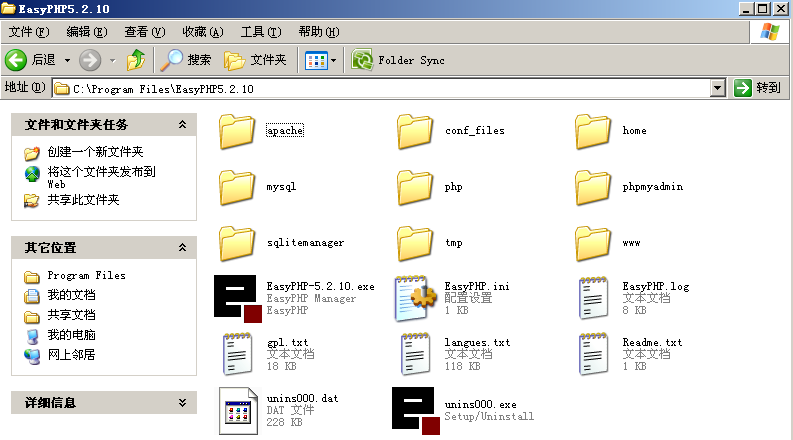Image resolution: width=793 pixels, height=440 pixels.
Task: Click the Forward arrow button
Action: coord(90,60)
